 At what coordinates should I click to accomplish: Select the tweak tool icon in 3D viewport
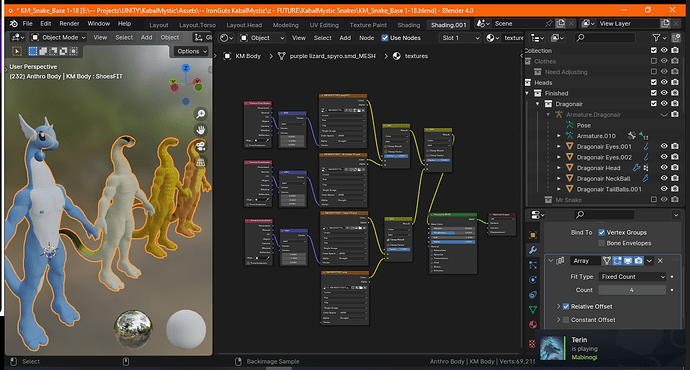17,51
